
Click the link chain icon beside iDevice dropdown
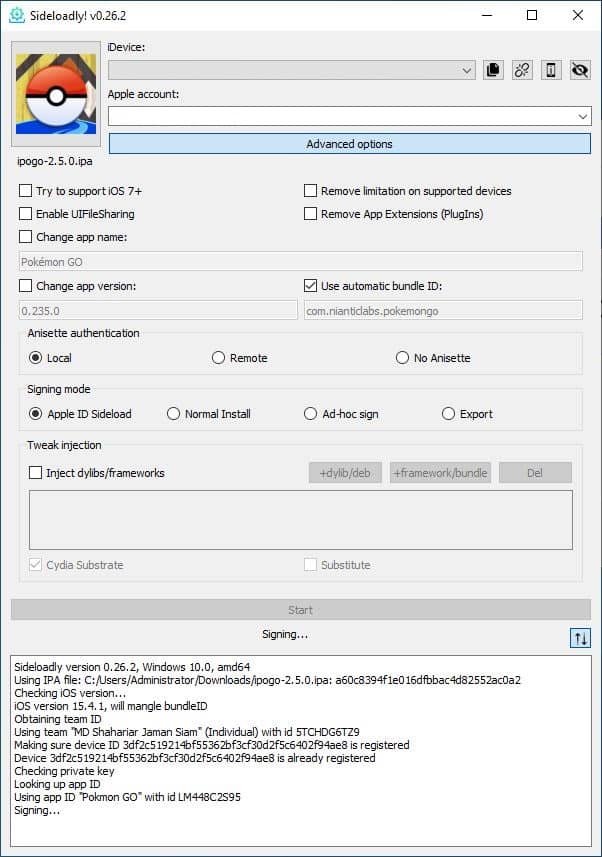[522, 70]
